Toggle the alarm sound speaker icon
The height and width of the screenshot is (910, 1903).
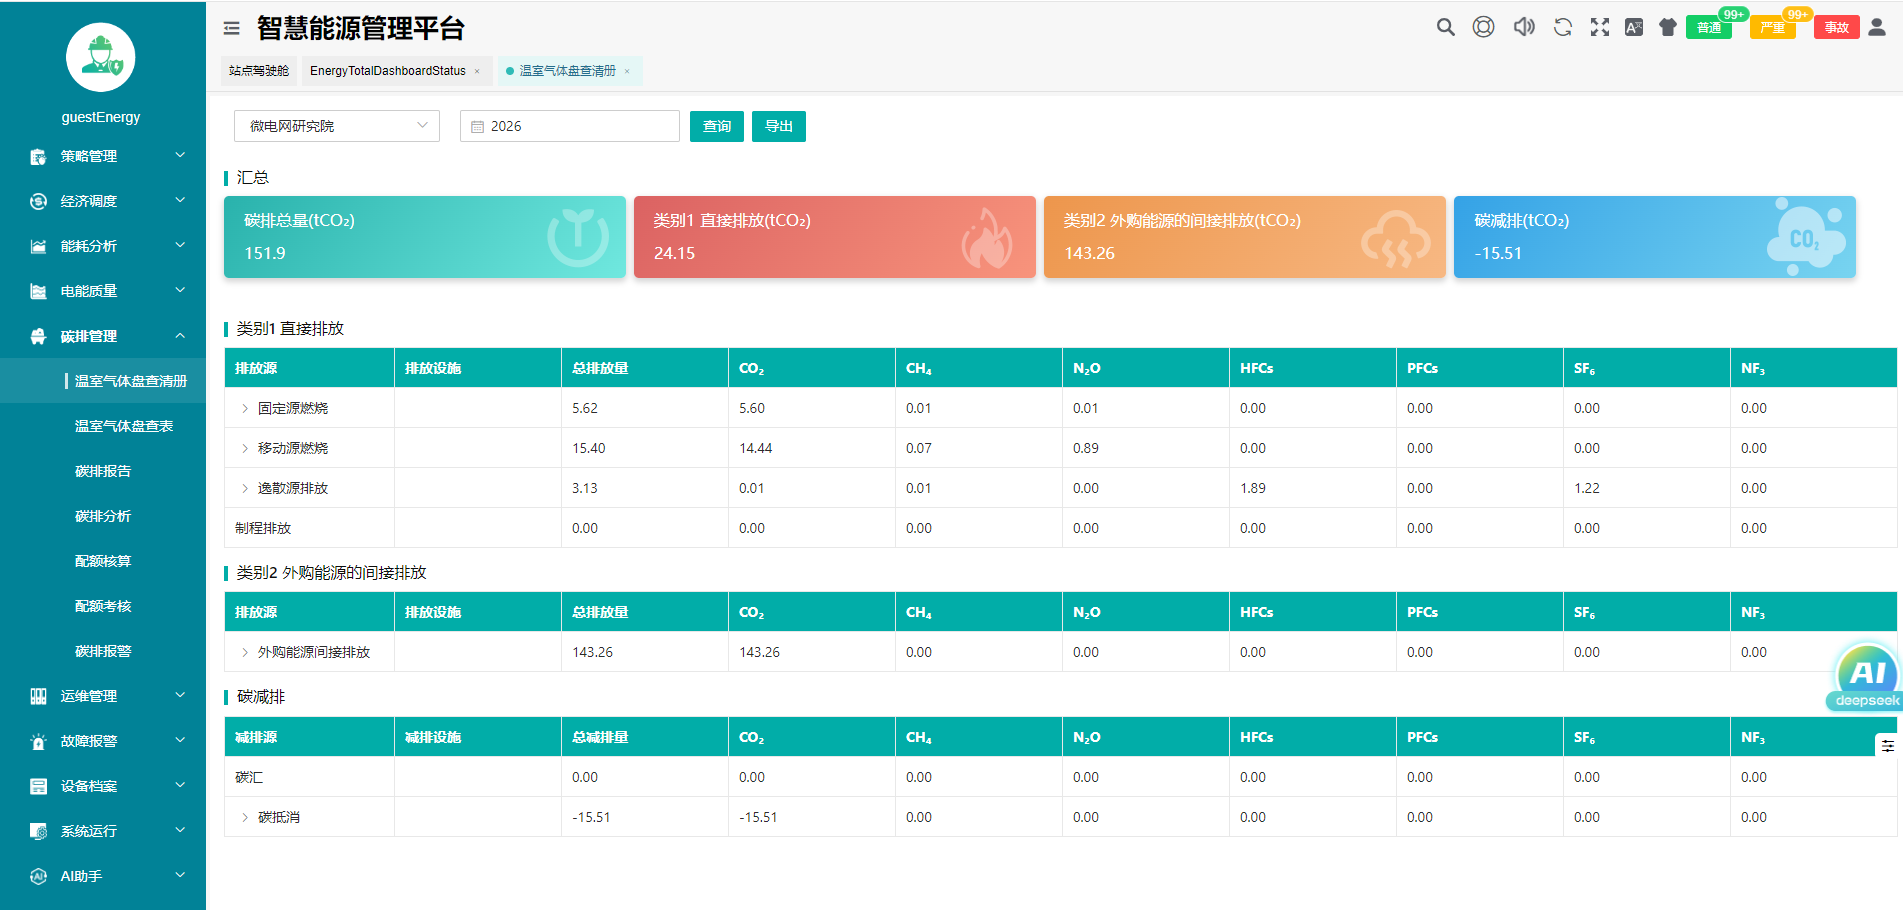click(1523, 28)
